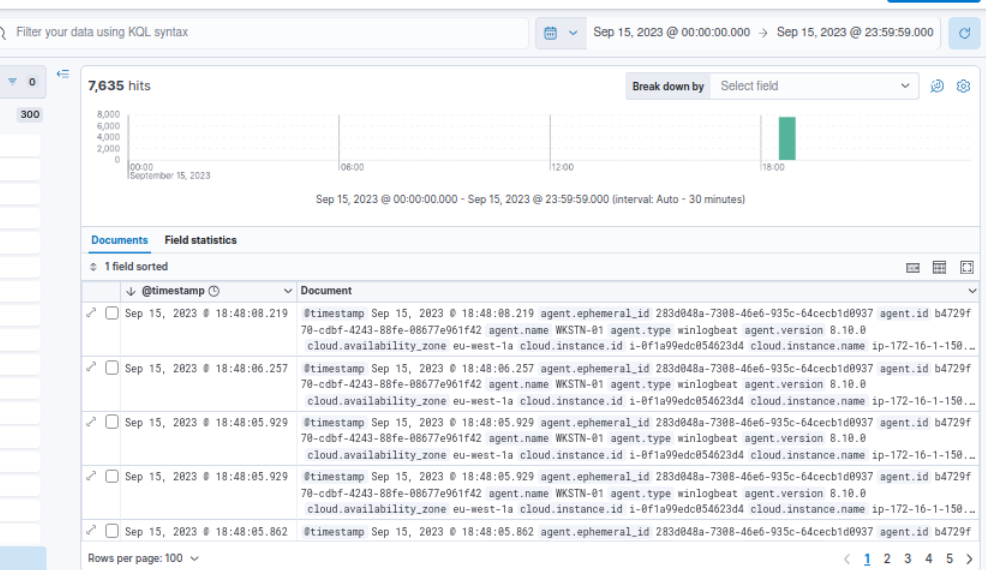The height and width of the screenshot is (570, 986).
Task: Go to next results page arrow
Action: pyautogui.click(x=969, y=559)
